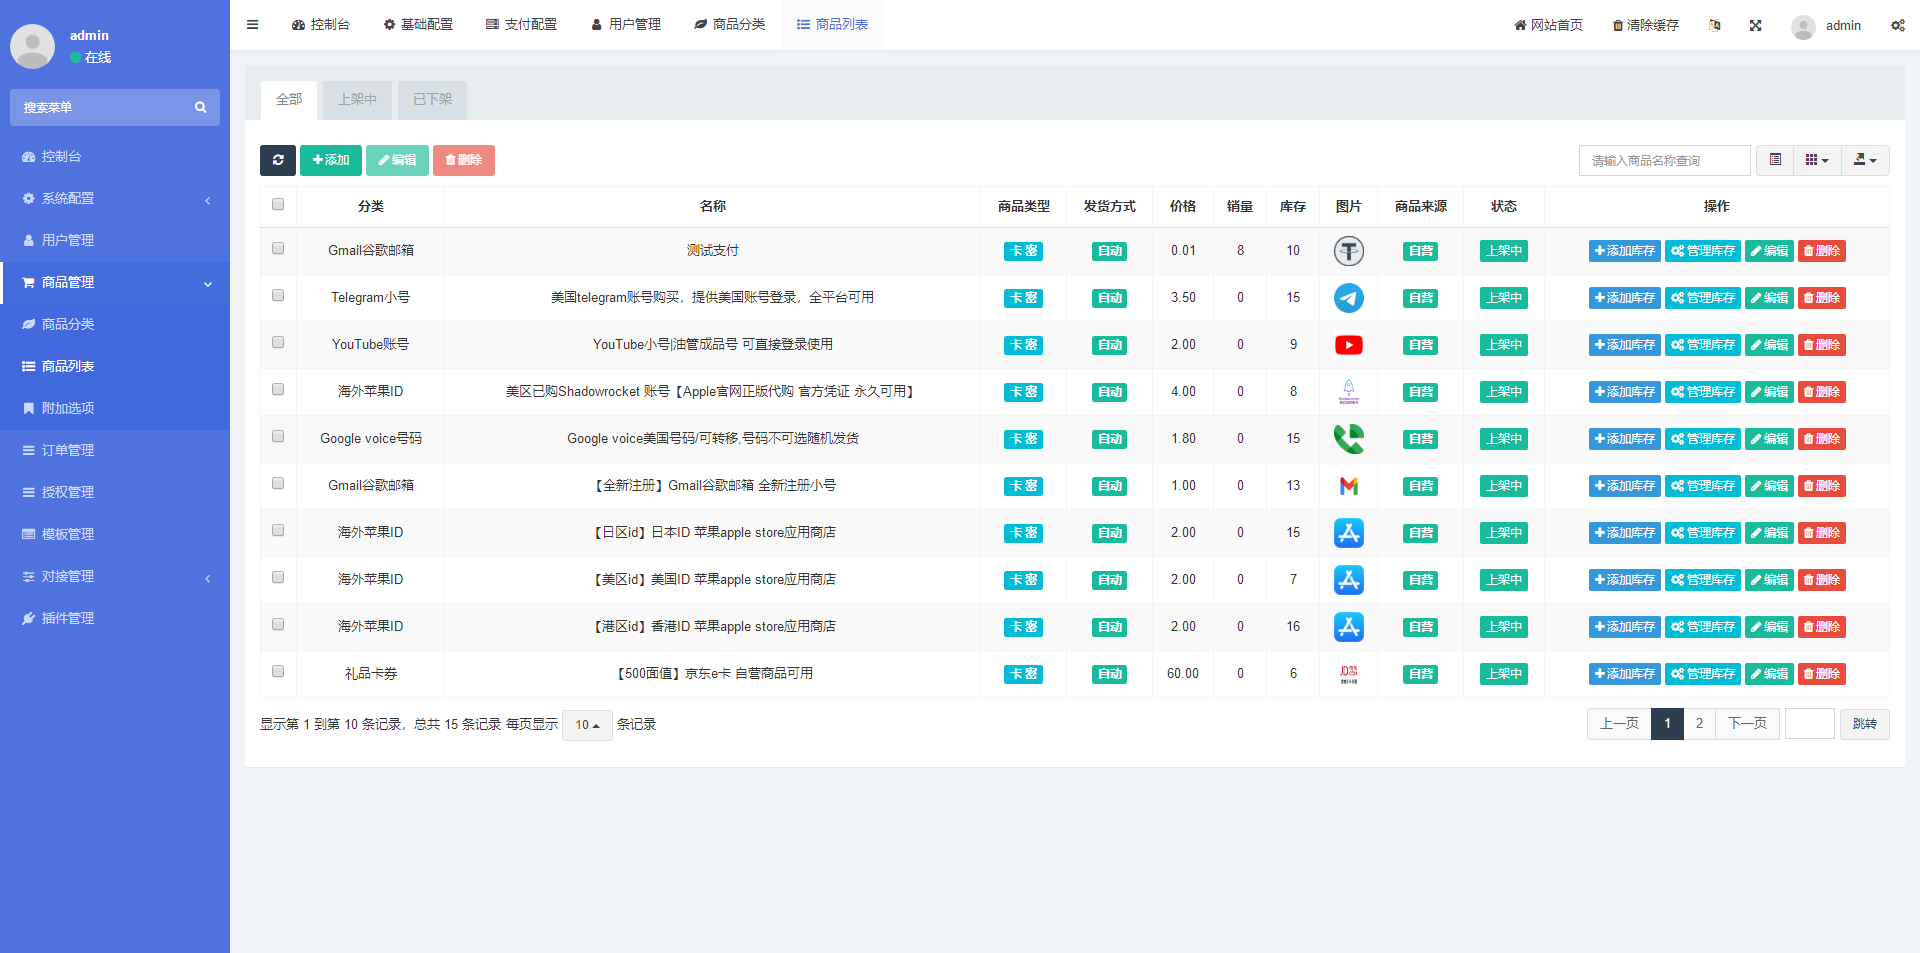The image size is (1920, 953).
Task: Open 控制台 in sidebar
Action: pos(115,156)
